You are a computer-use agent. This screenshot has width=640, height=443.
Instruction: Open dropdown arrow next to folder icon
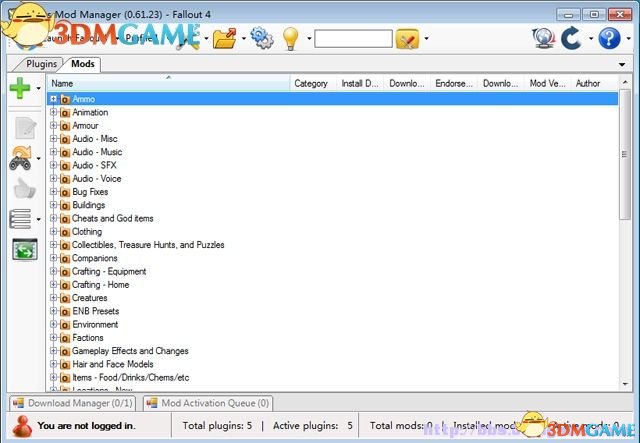pyautogui.click(x=244, y=38)
